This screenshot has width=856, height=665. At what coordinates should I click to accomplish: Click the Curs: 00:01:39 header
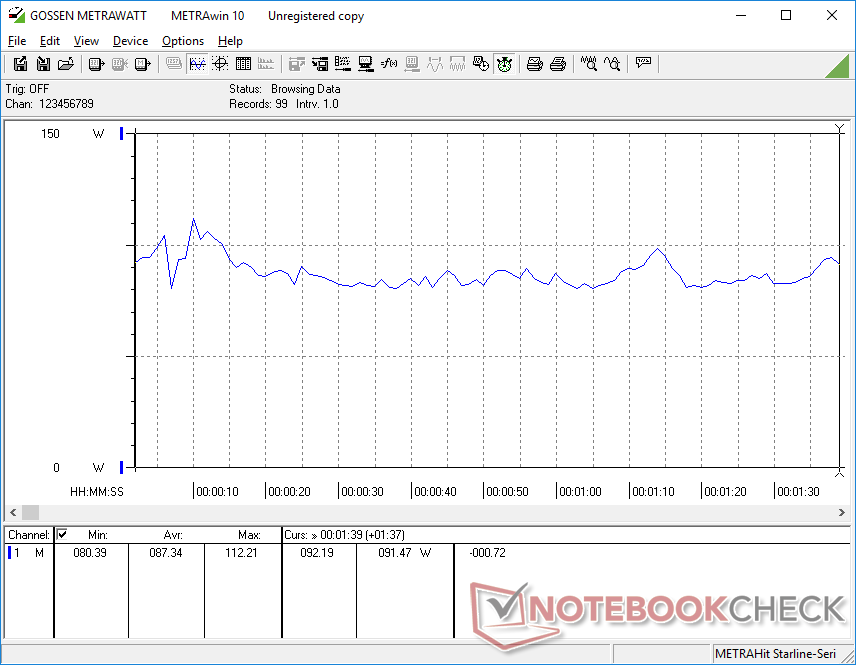click(x=344, y=535)
